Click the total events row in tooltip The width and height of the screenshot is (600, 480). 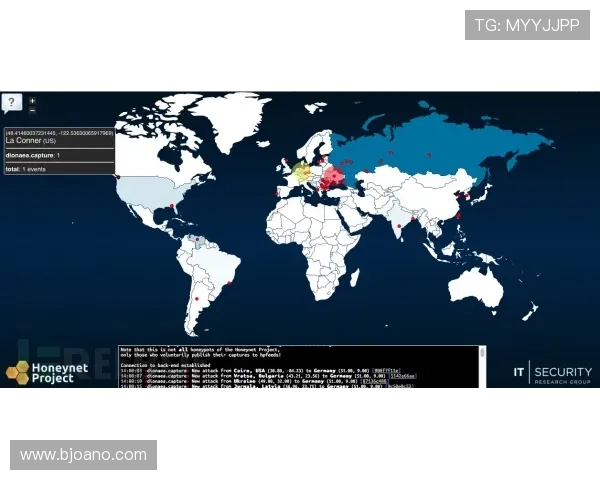point(26,169)
